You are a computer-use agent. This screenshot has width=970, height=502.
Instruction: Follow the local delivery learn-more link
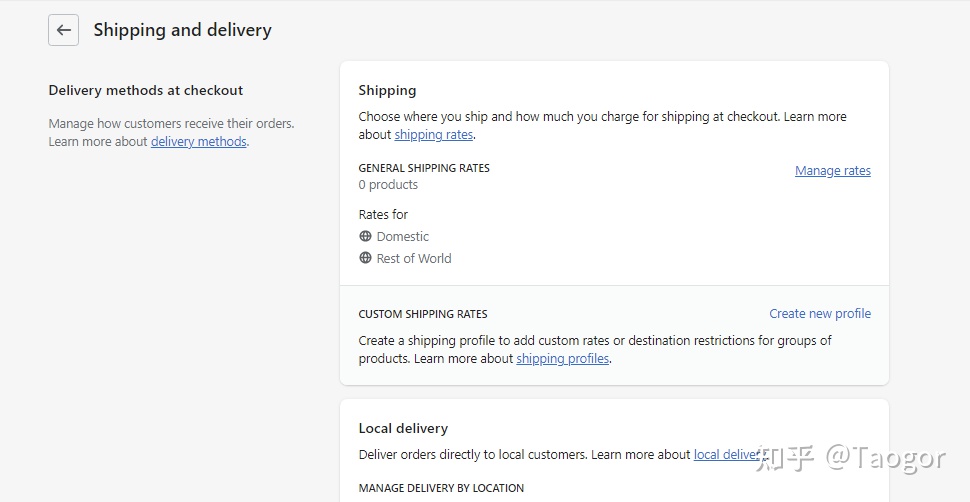click(x=728, y=454)
